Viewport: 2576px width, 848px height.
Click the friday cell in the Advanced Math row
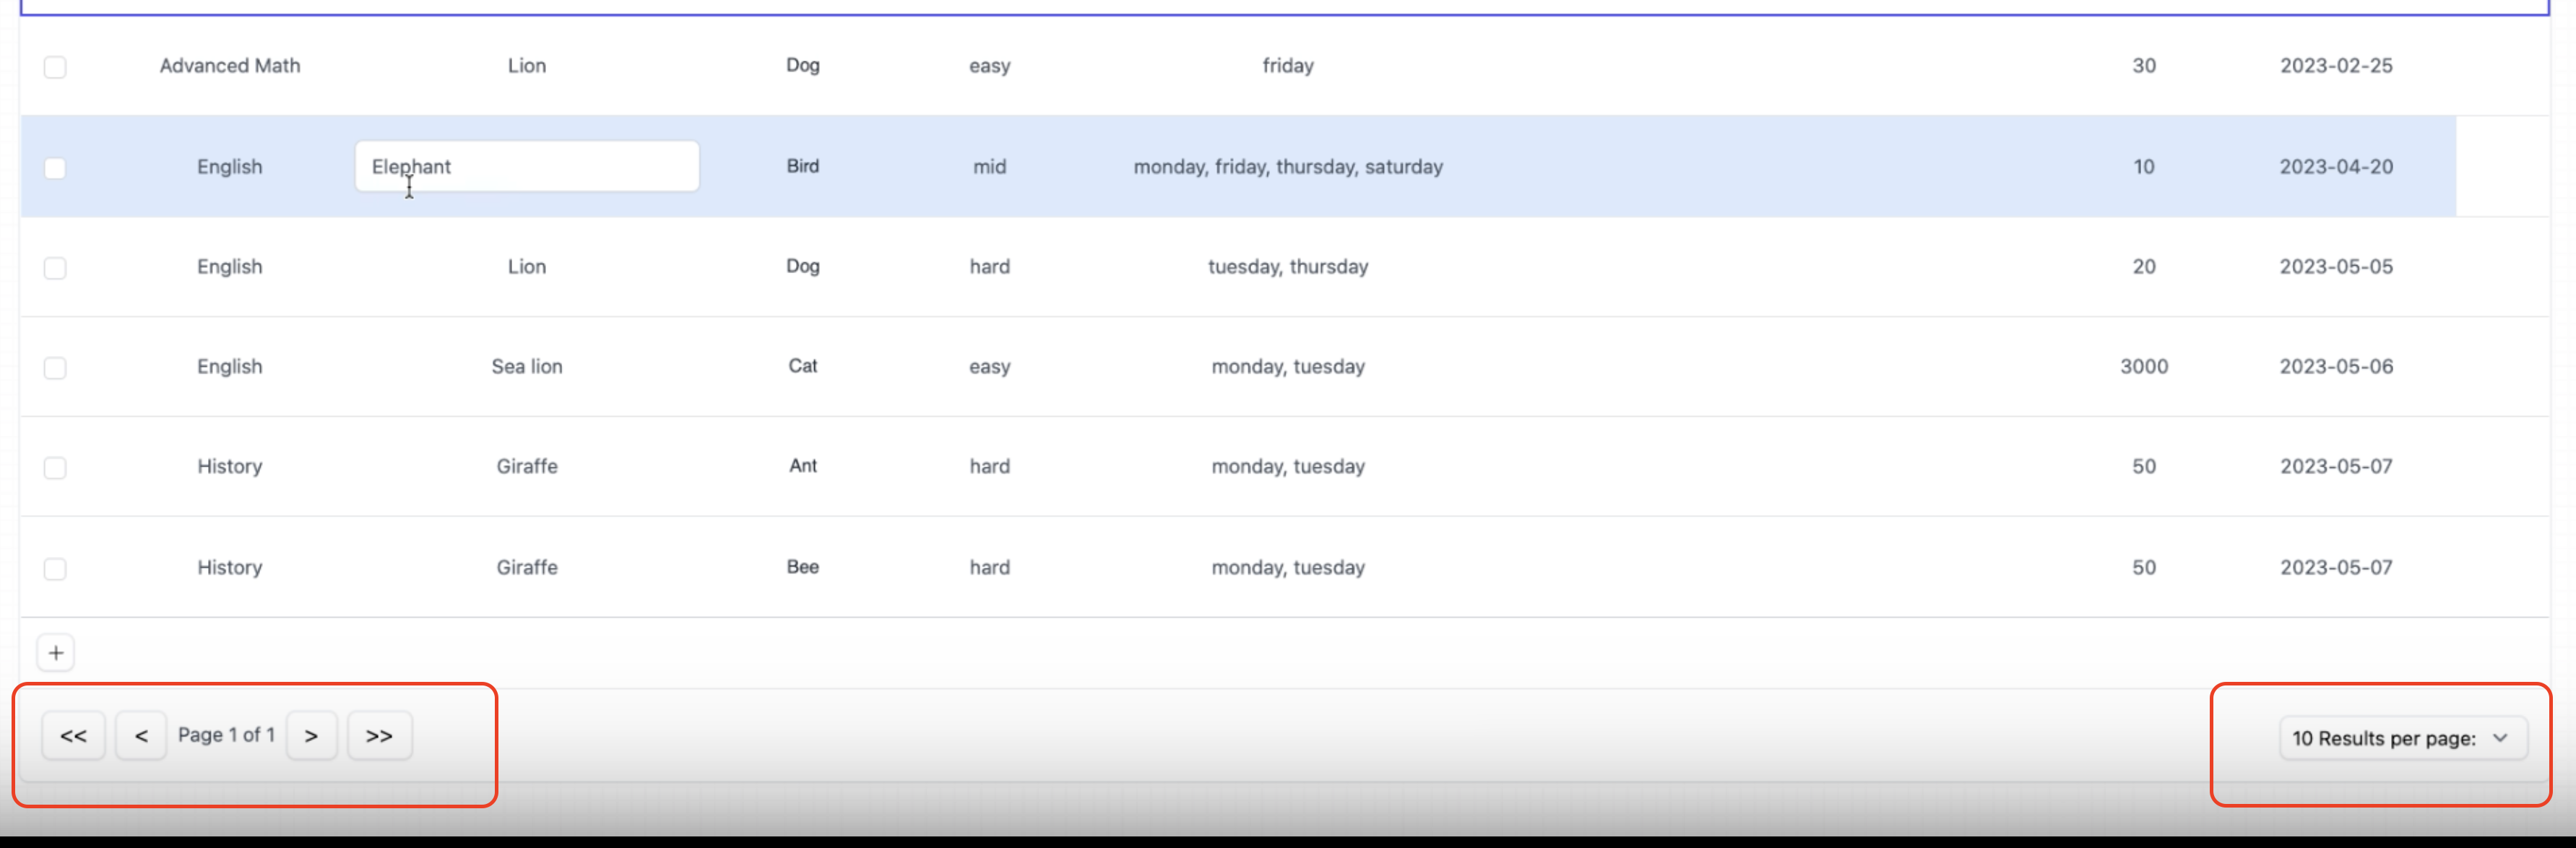[1287, 65]
